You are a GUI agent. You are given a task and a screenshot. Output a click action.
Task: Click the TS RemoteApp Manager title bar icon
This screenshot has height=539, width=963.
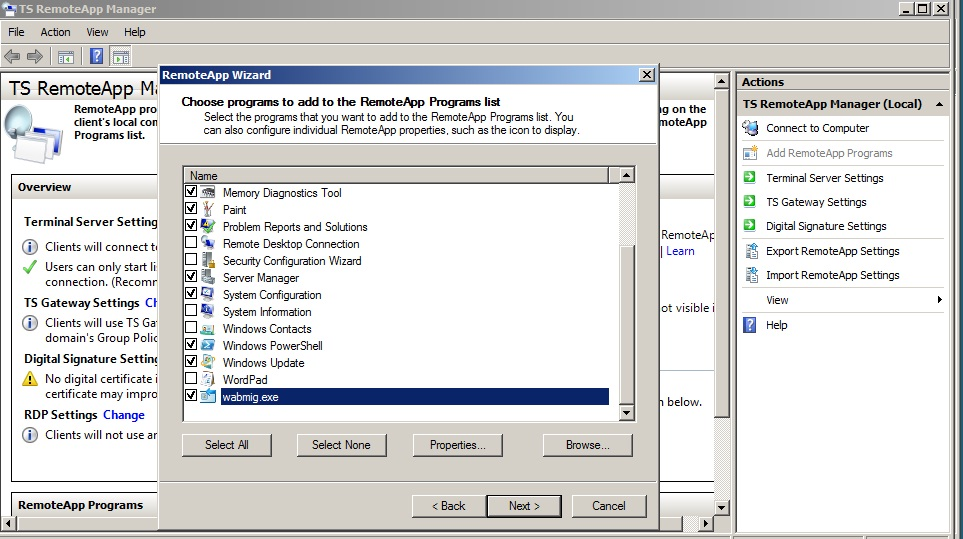(9, 9)
